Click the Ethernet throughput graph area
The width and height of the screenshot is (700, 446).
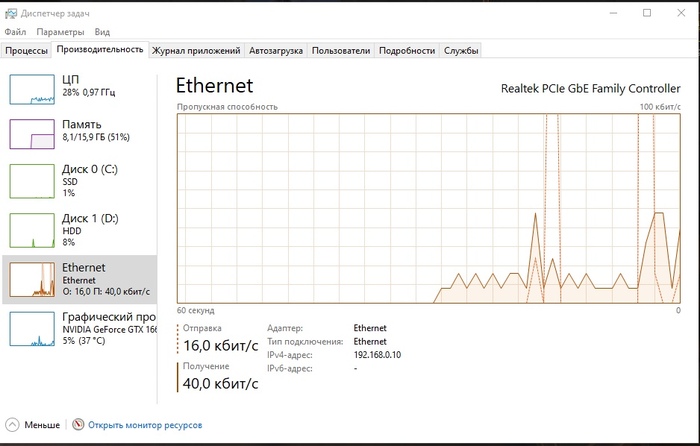428,207
